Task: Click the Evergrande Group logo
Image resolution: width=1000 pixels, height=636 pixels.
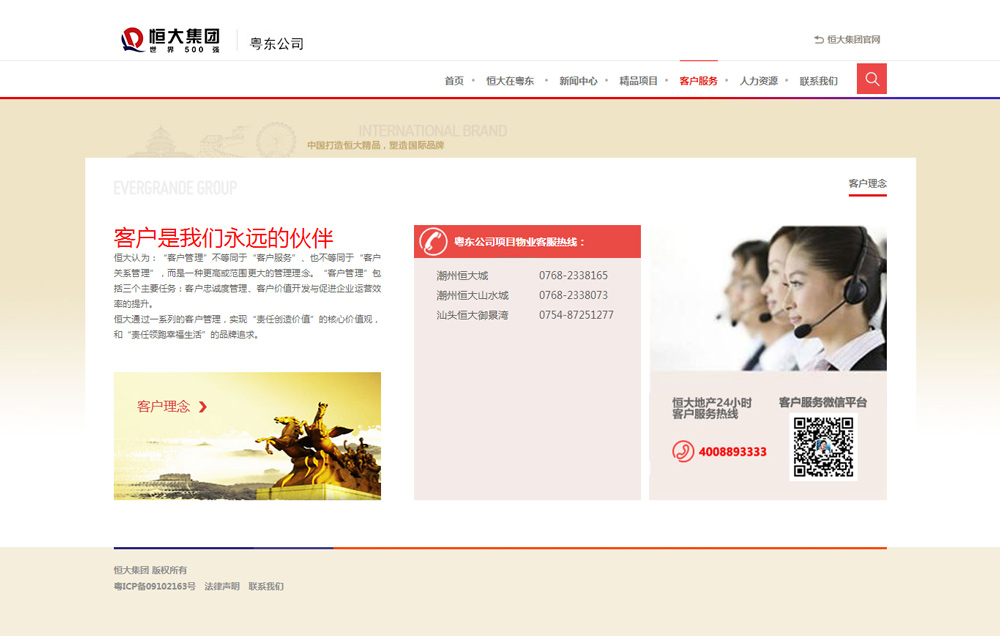Action: coord(171,40)
